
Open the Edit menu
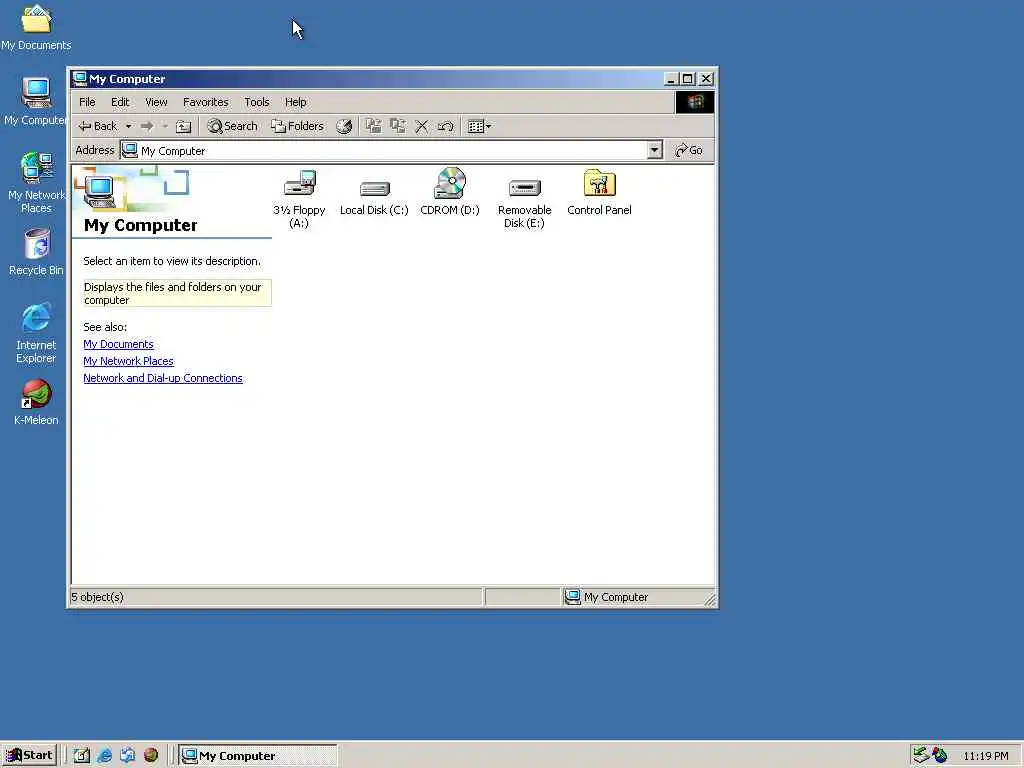click(x=120, y=102)
